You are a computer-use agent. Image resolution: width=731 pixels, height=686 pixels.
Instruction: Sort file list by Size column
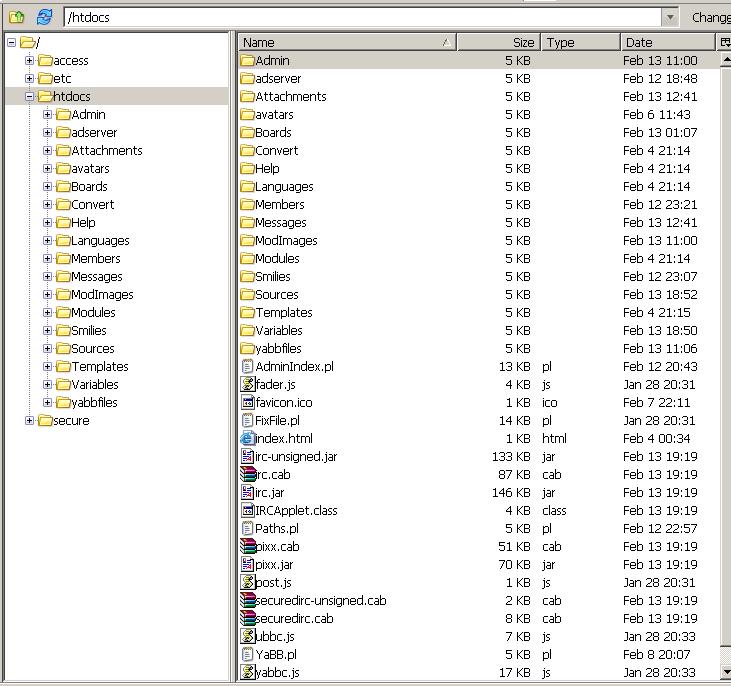coord(498,42)
